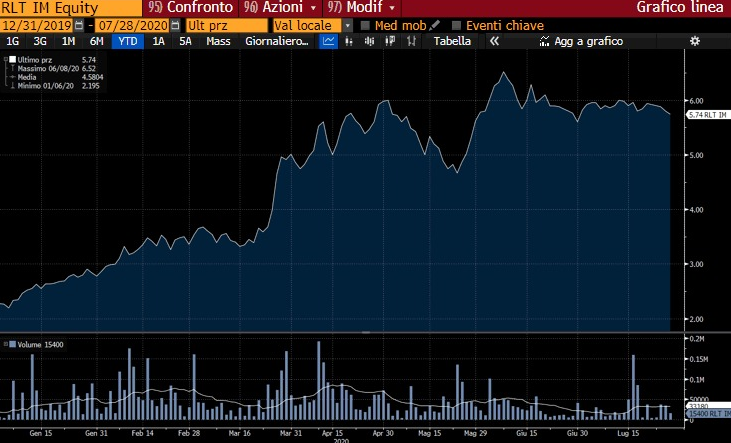
Task: Select the flag-shaped chart style icon
Action: click(x=390, y=41)
